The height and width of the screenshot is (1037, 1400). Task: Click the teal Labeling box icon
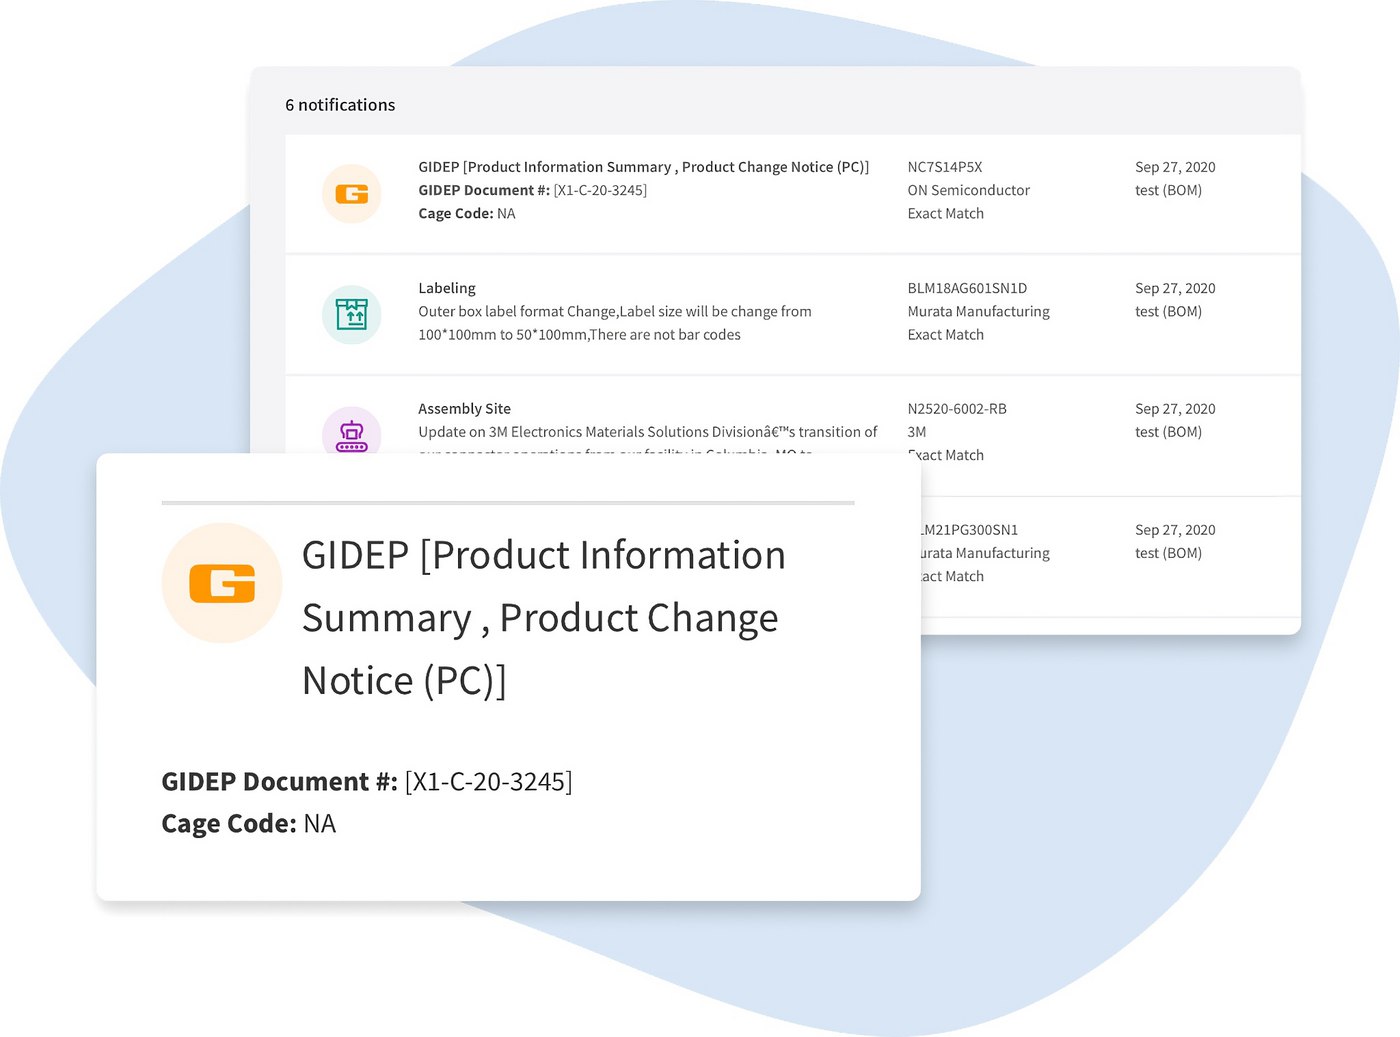coord(351,314)
